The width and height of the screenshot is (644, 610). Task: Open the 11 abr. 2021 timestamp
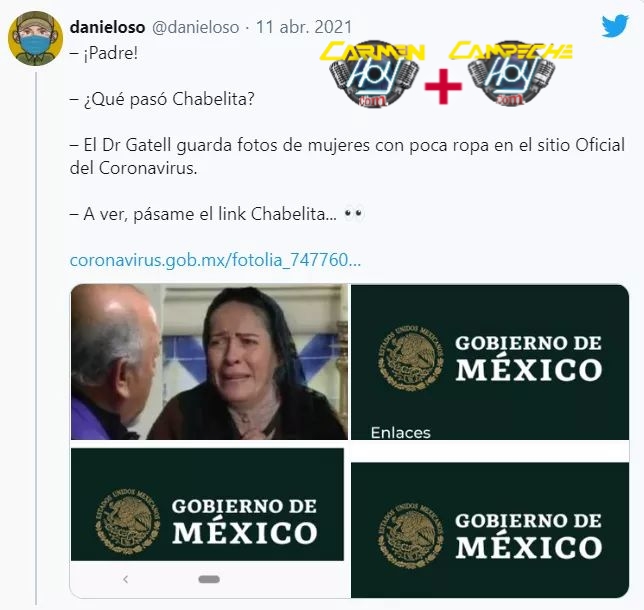tap(304, 28)
